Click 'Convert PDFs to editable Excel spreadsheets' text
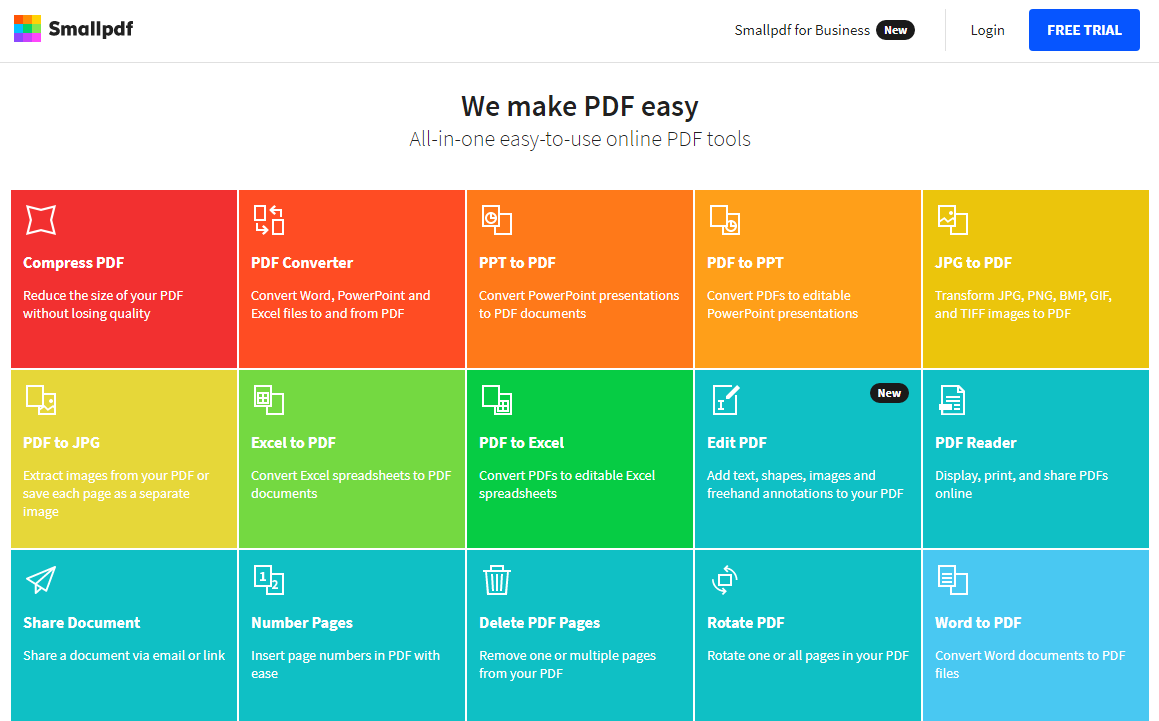The height and width of the screenshot is (721, 1159). click(x=567, y=484)
